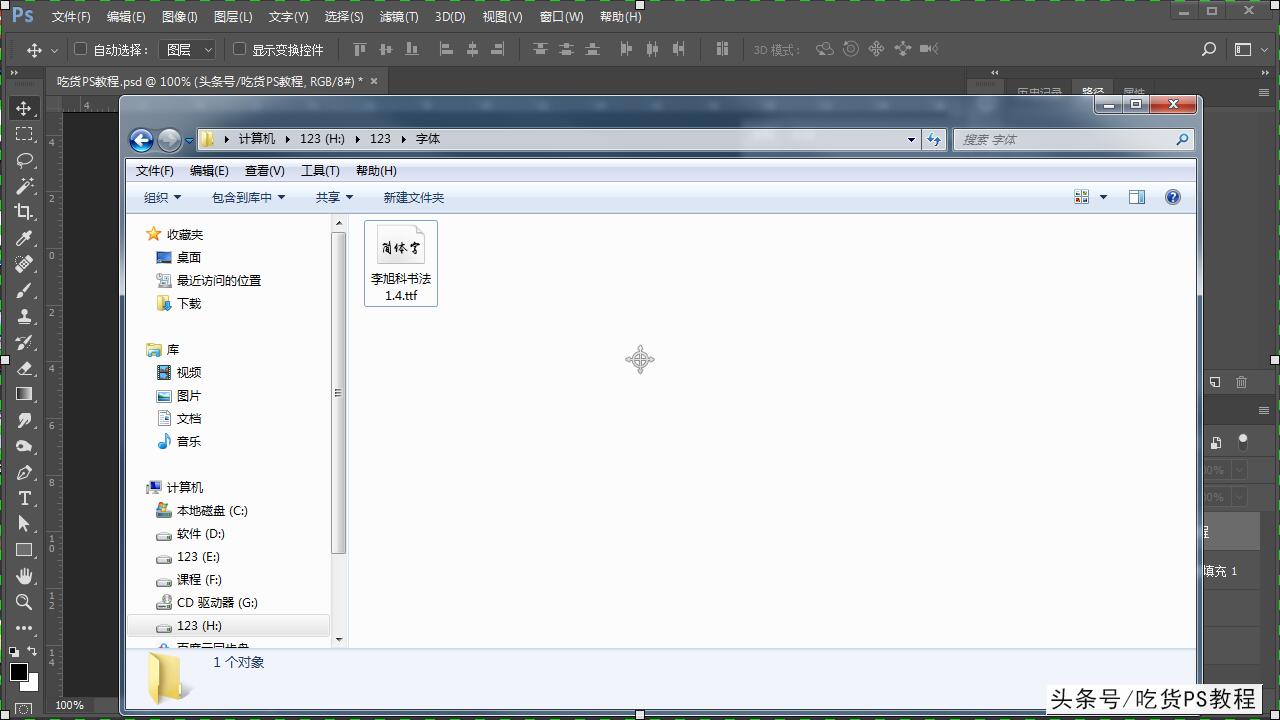The image size is (1280, 720).
Task: Select the Crop tool
Action: (24, 212)
